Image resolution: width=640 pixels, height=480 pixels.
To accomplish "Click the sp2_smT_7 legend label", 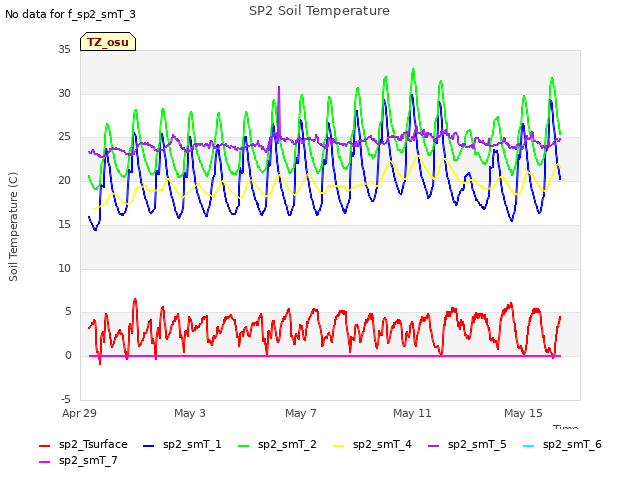I will 88,460.
